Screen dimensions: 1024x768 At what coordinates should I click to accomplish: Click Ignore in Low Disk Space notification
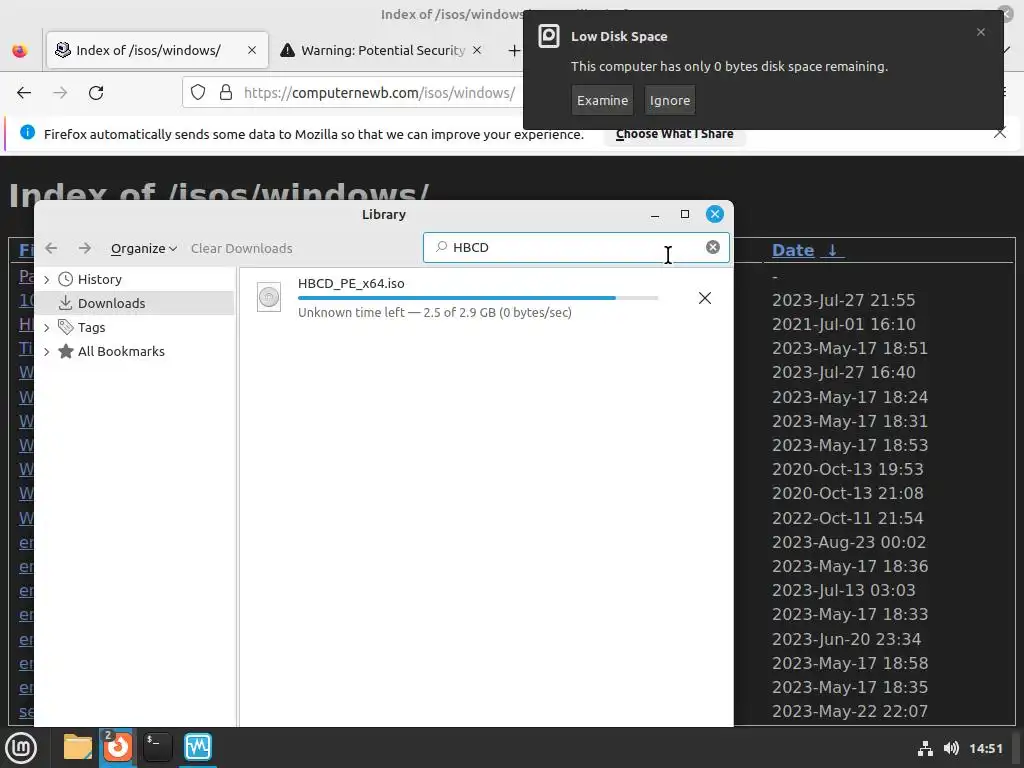[670, 101]
